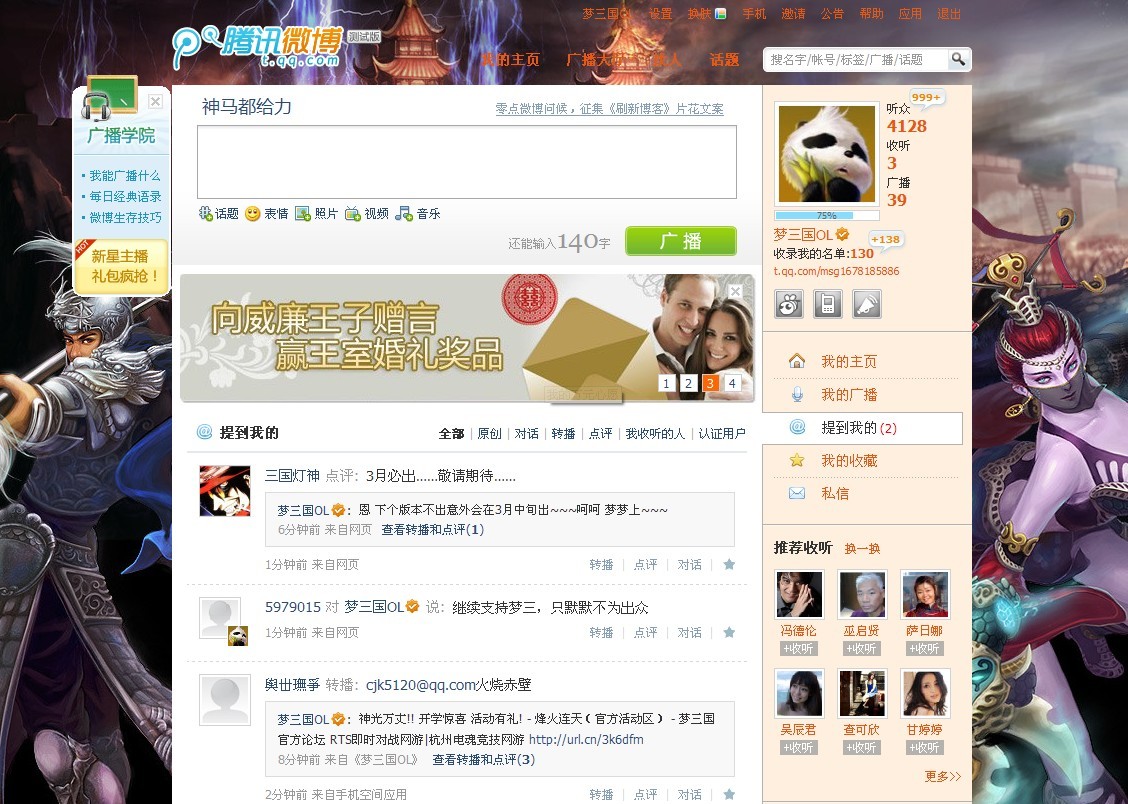Show 全部 mentions
1128x804 pixels.
coord(451,434)
